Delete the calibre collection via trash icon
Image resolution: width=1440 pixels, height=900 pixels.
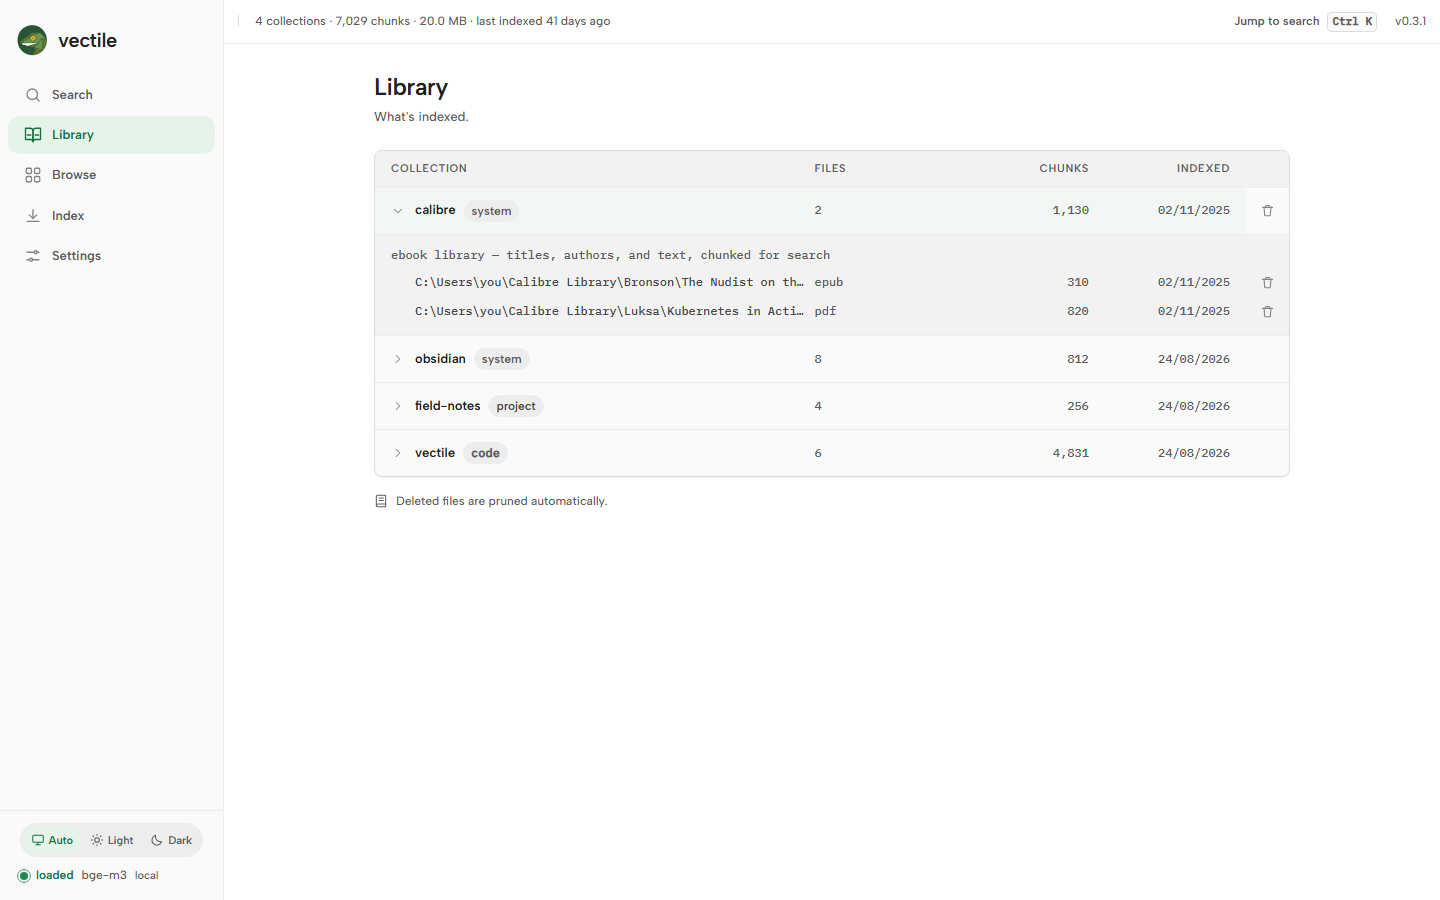[x=1267, y=211]
